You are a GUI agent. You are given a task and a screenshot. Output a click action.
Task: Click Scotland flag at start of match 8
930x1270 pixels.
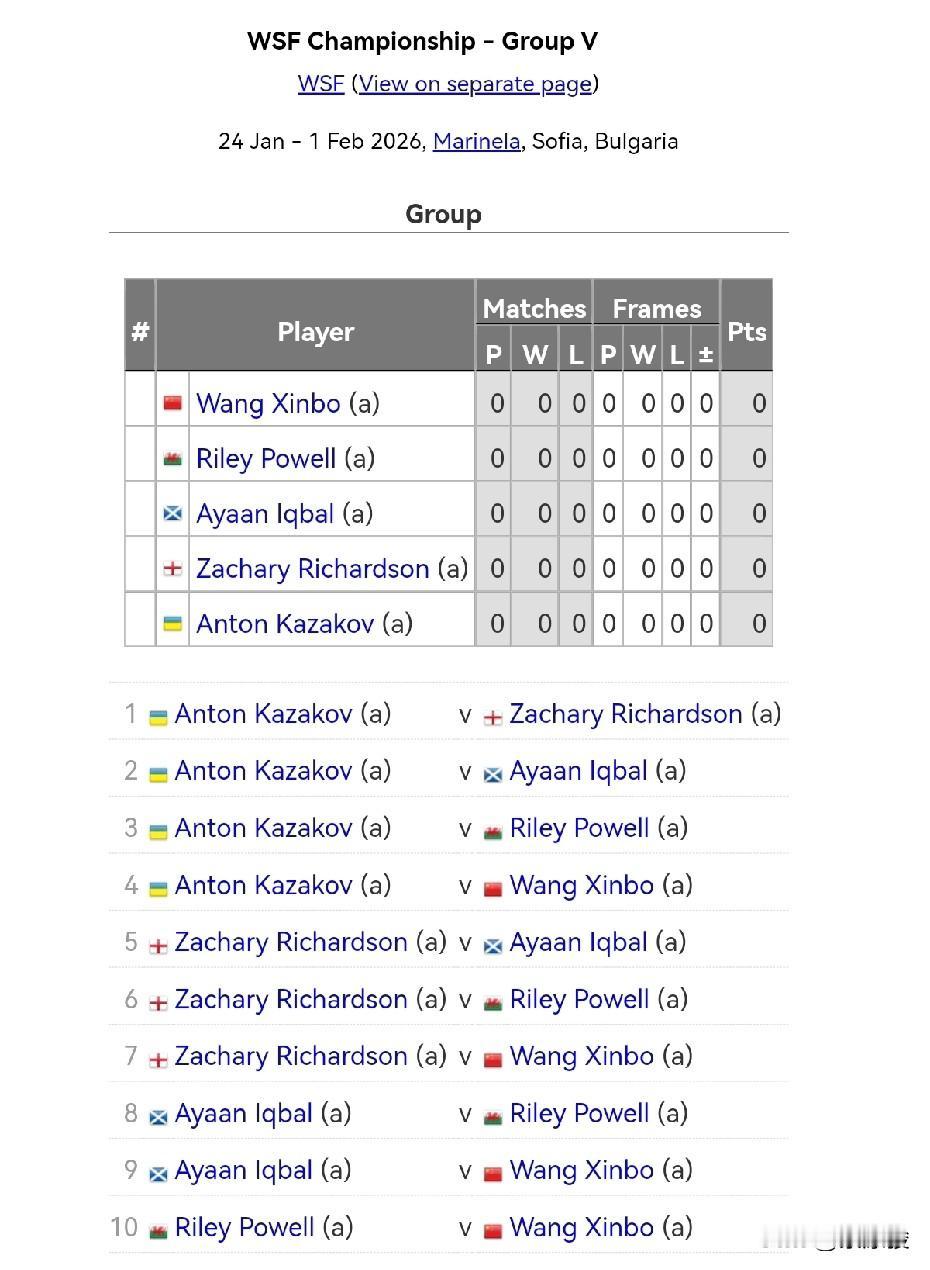pos(158,1116)
